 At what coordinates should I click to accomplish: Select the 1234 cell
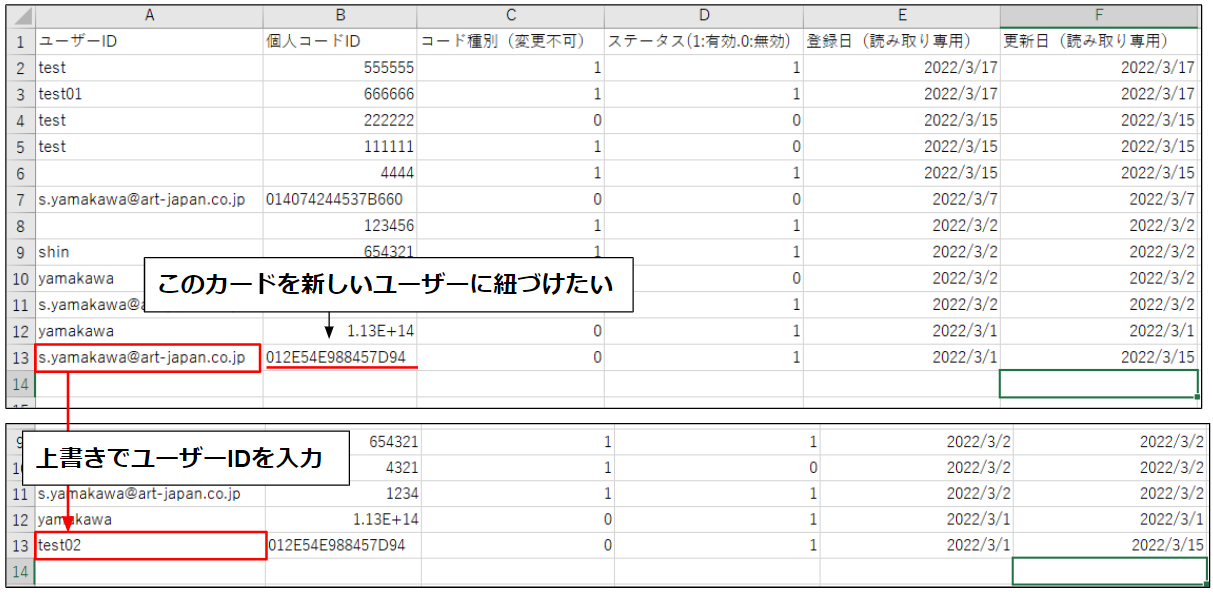[x=344, y=493]
